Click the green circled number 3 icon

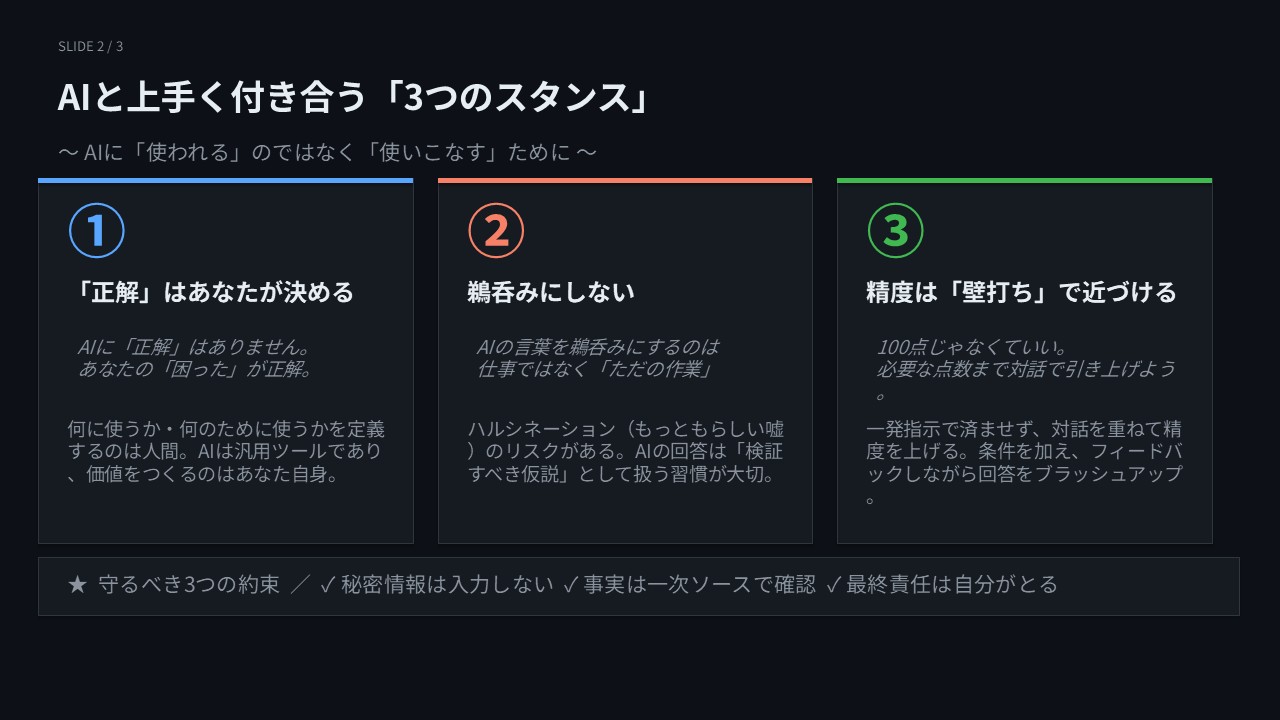click(895, 230)
